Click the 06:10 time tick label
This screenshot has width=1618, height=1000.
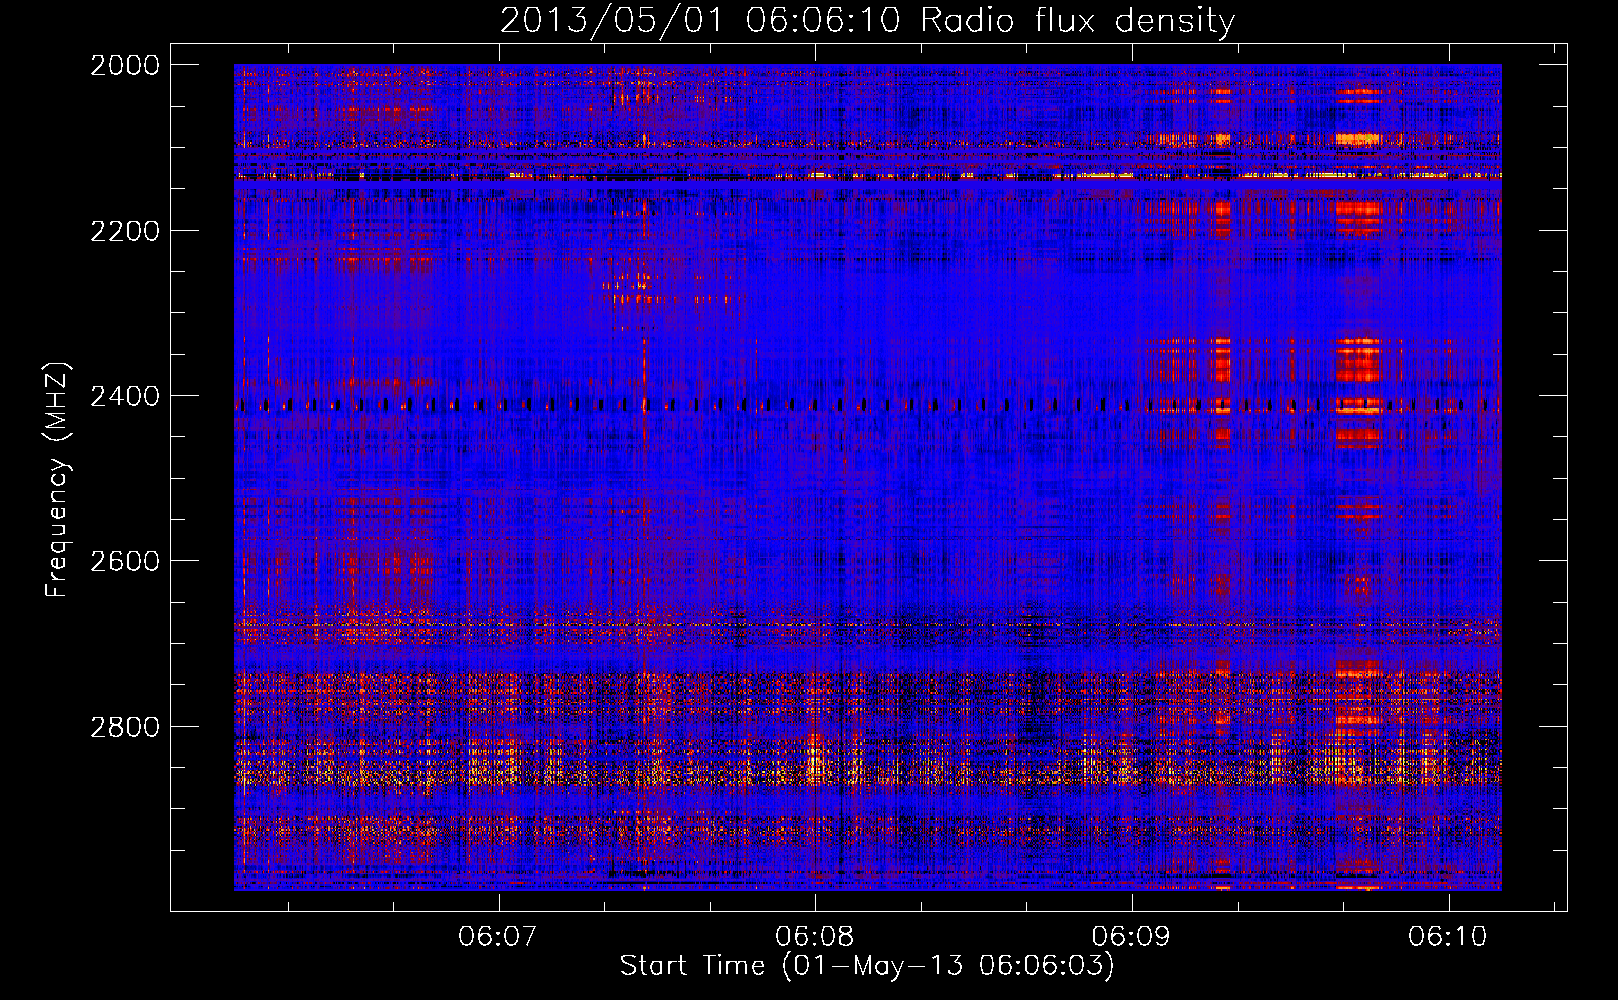(1448, 936)
